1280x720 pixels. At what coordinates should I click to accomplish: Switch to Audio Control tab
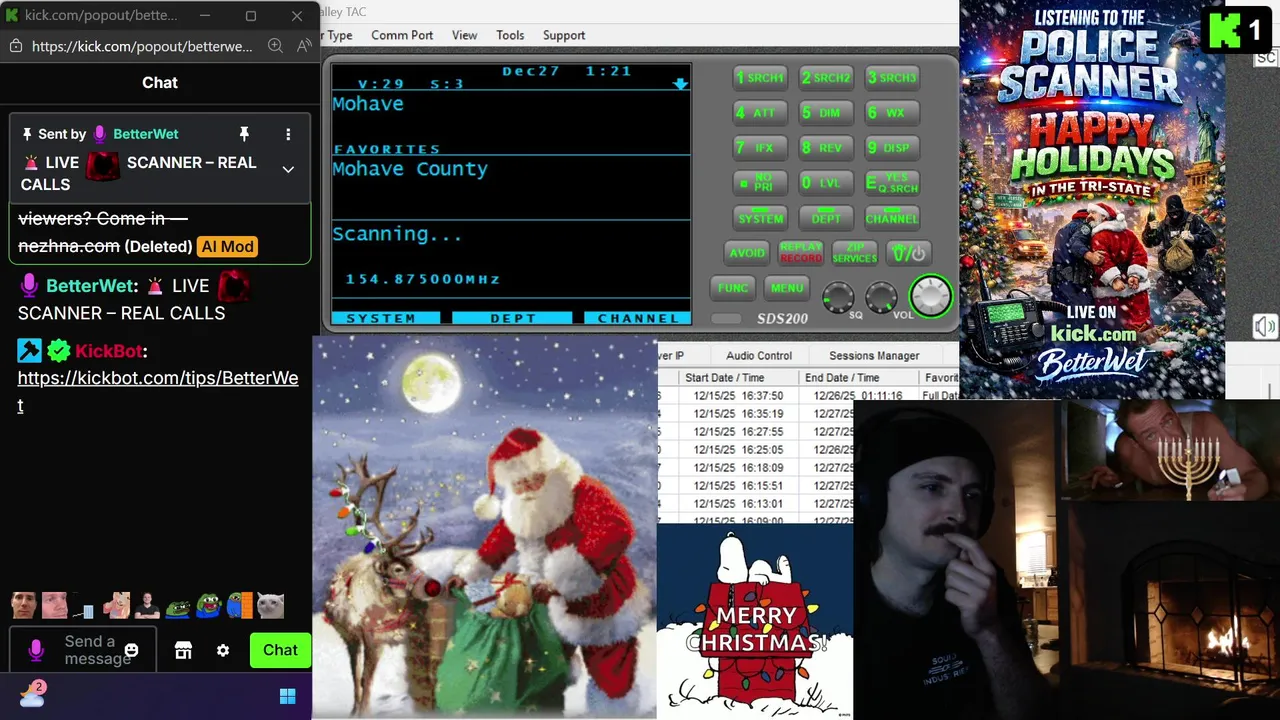click(x=759, y=355)
